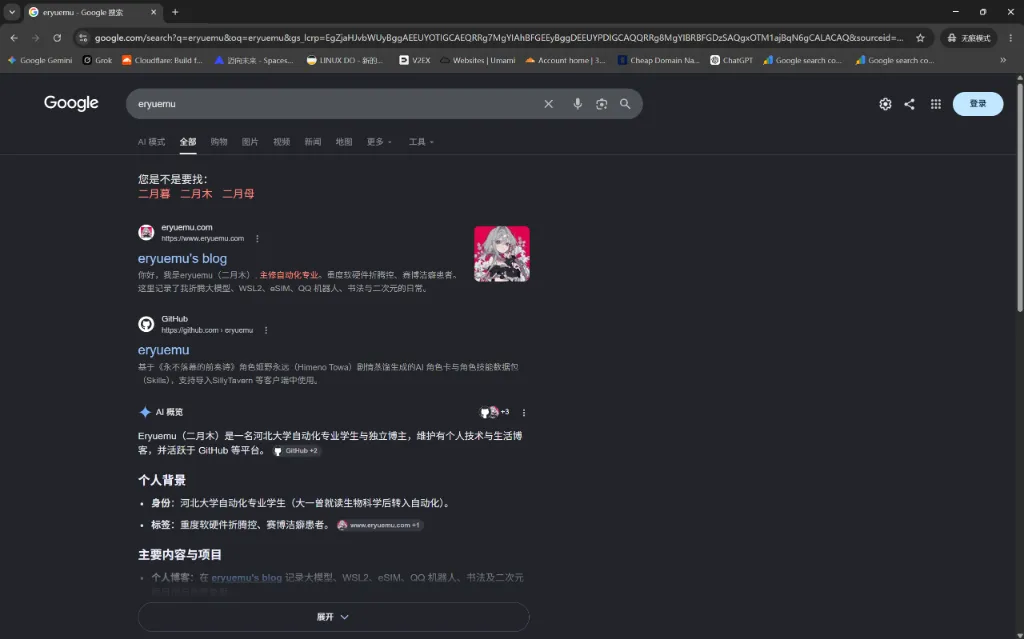Open the 工具 dropdown
Image resolution: width=1024 pixels, height=639 pixels.
point(421,142)
